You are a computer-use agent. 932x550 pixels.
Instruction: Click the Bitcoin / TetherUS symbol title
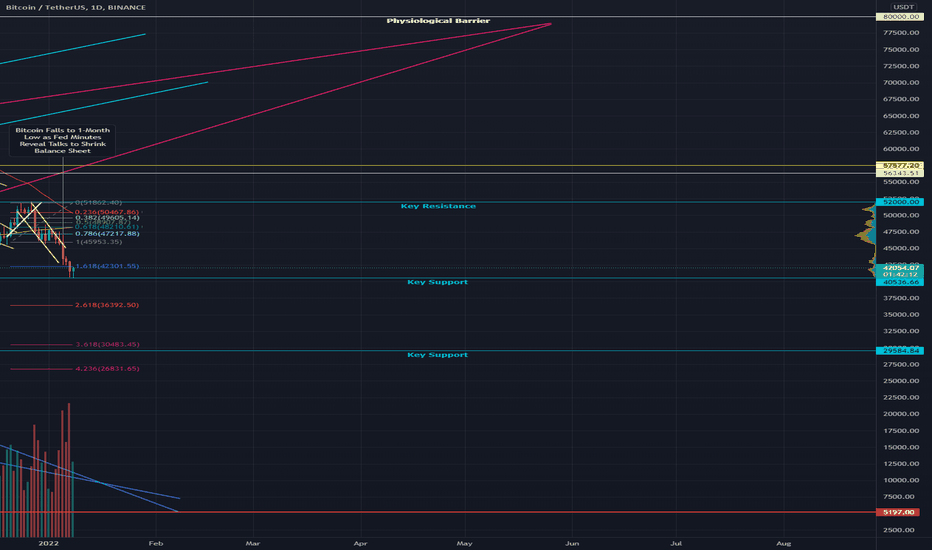pyautogui.click(x=75, y=7)
